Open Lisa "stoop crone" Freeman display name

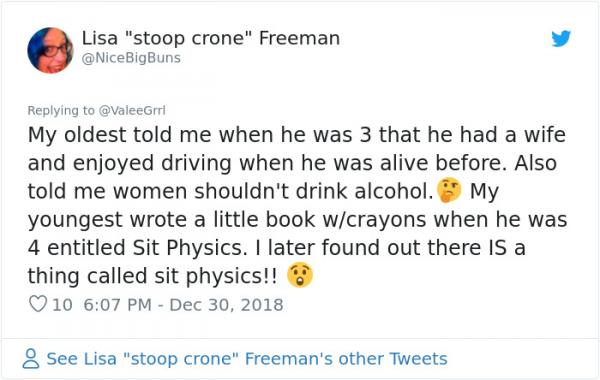tap(211, 38)
